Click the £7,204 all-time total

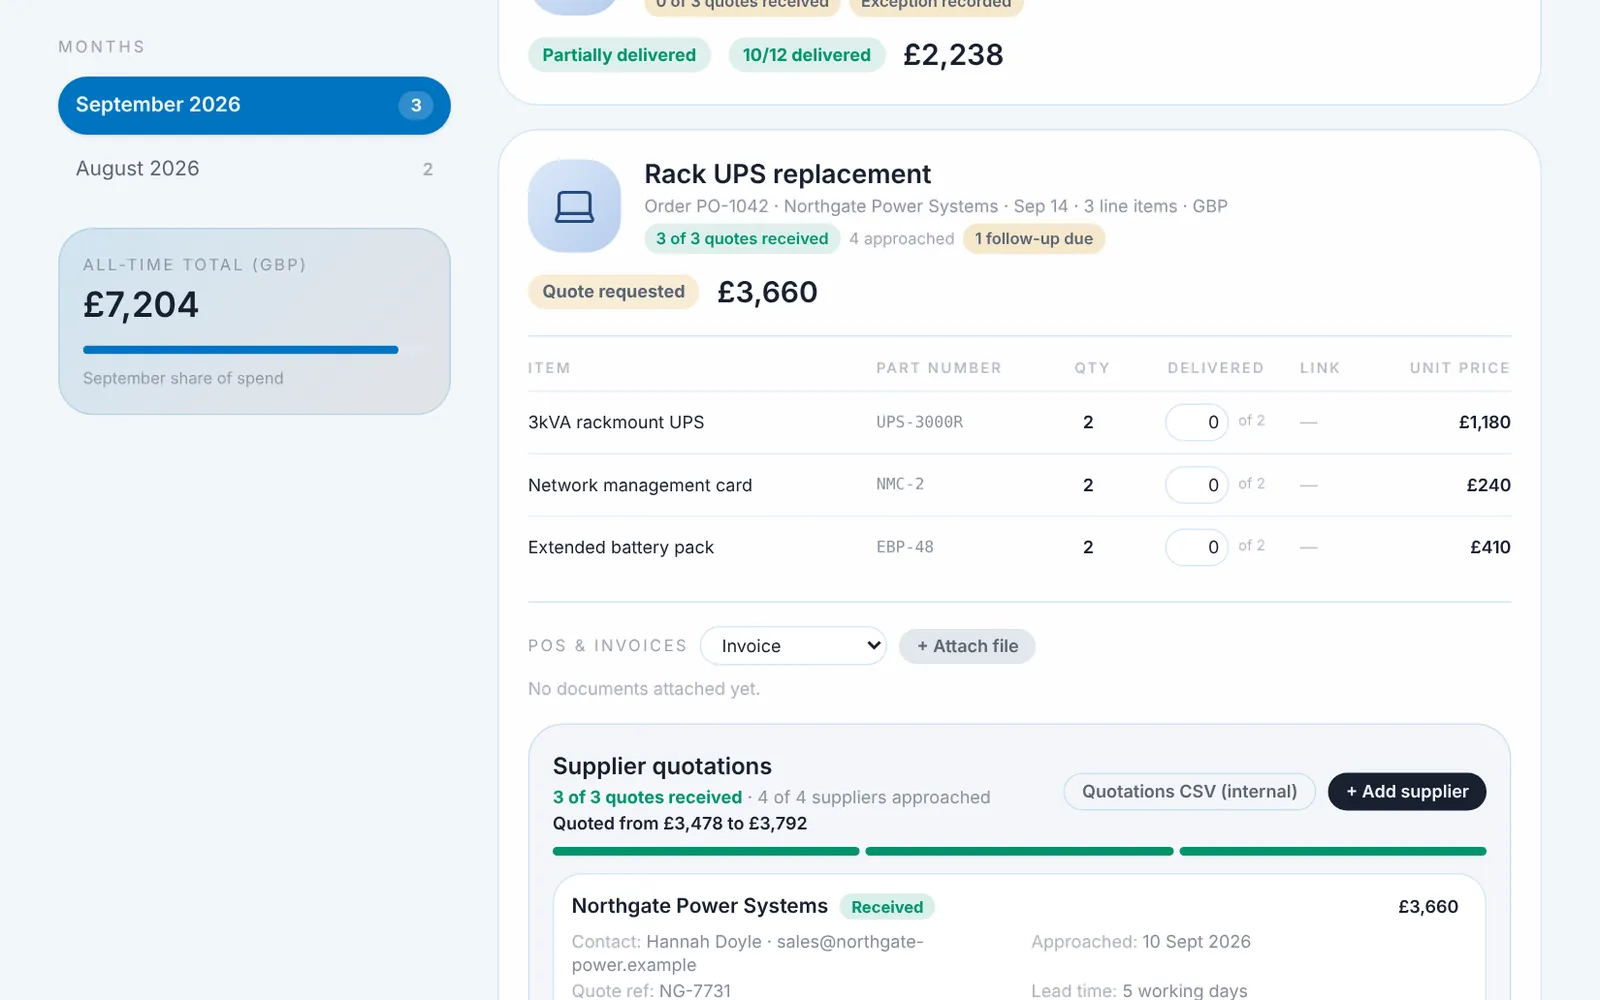tap(141, 305)
